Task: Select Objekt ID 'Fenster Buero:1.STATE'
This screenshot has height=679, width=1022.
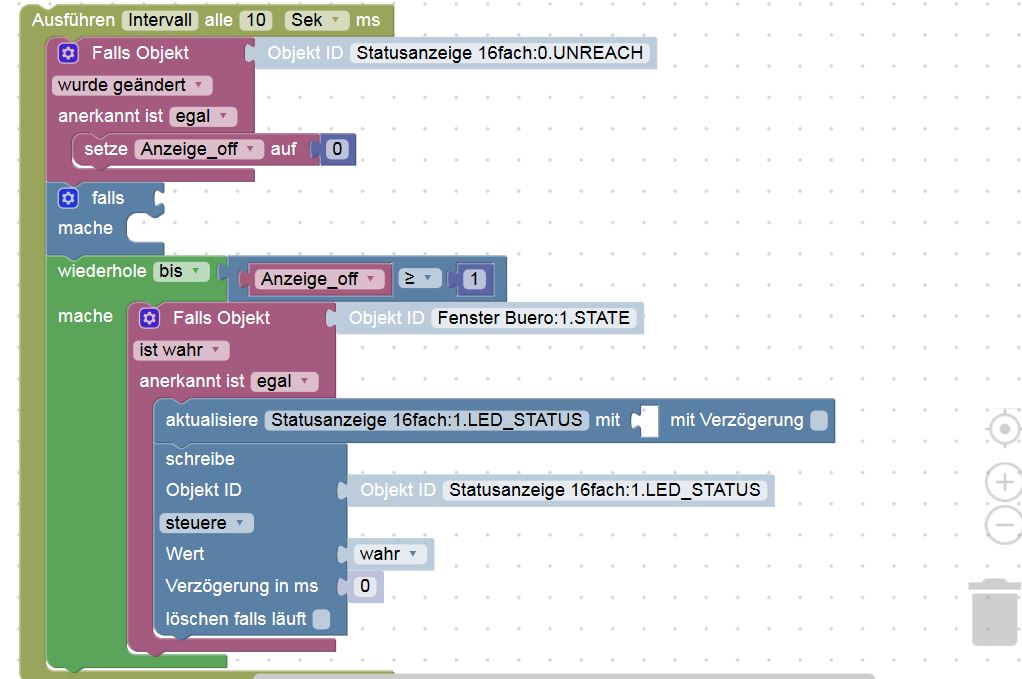Action: click(534, 318)
